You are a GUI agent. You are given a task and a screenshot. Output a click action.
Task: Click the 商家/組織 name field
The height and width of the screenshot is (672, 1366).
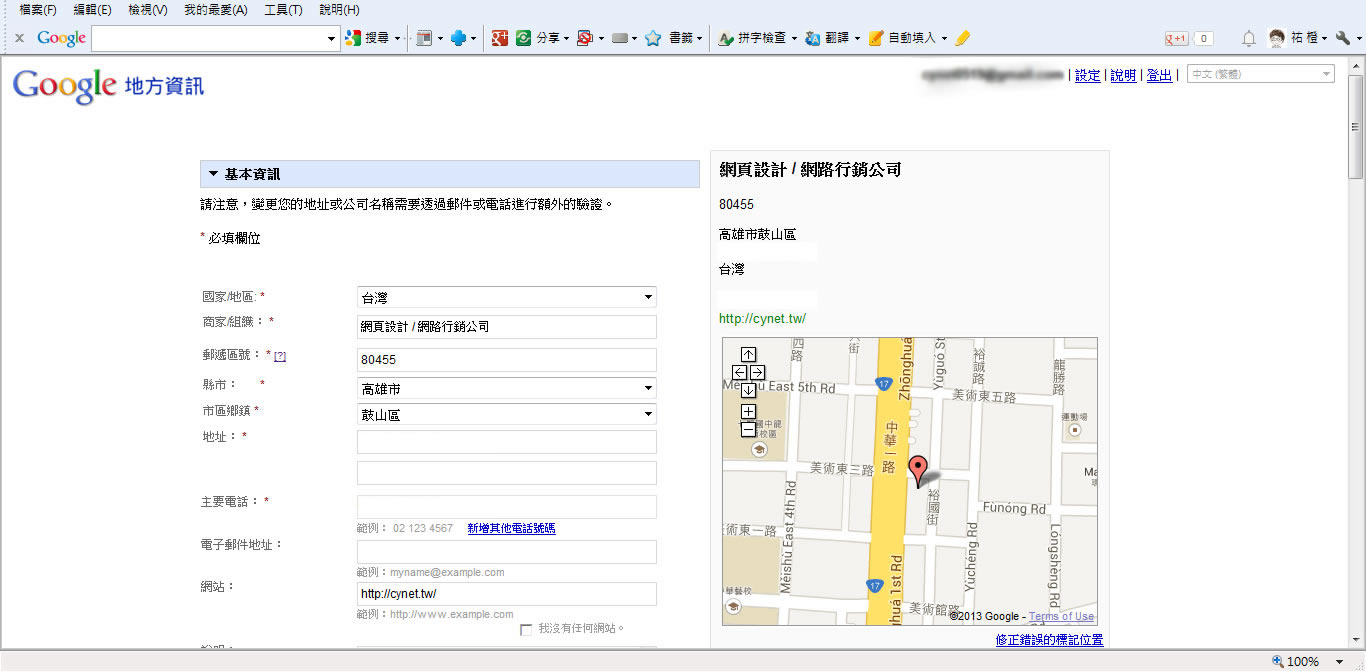click(507, 327)
